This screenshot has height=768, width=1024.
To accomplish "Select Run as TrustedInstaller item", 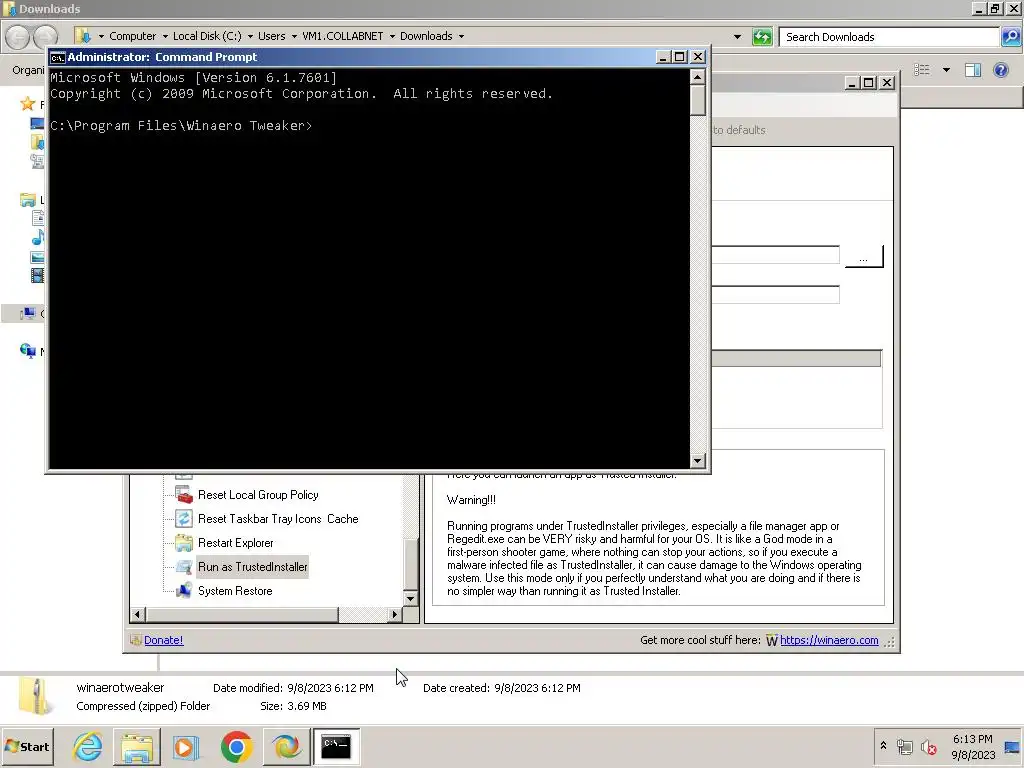I will (x=253, y=567).
